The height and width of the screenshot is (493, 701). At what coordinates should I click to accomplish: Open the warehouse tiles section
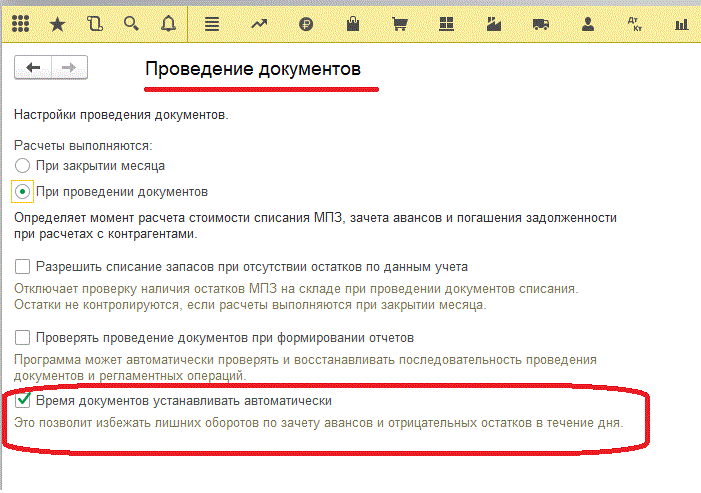(x=447, y=24)
